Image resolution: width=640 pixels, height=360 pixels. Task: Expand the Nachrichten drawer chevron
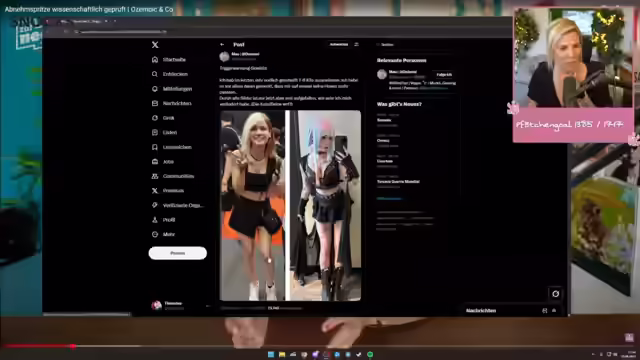(554, 311)
